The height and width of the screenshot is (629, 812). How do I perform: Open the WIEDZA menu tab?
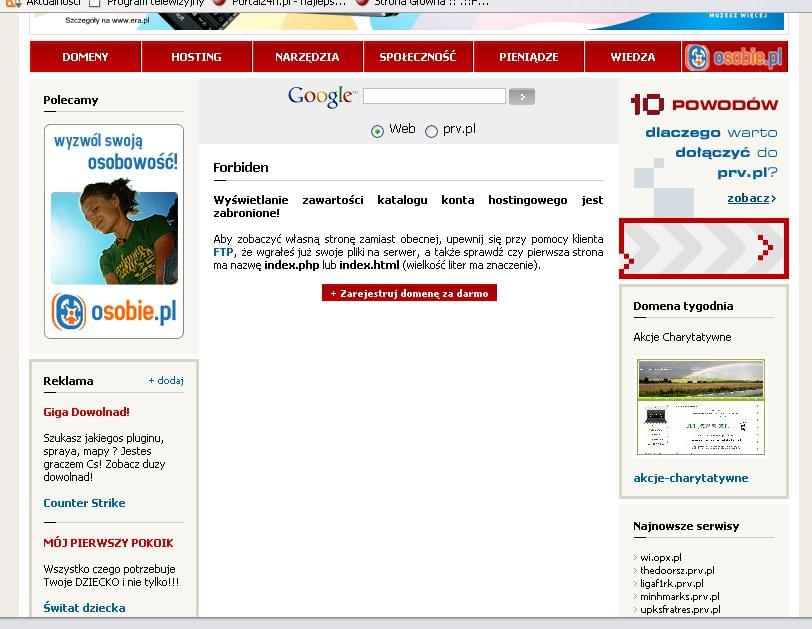click(632, 56)
